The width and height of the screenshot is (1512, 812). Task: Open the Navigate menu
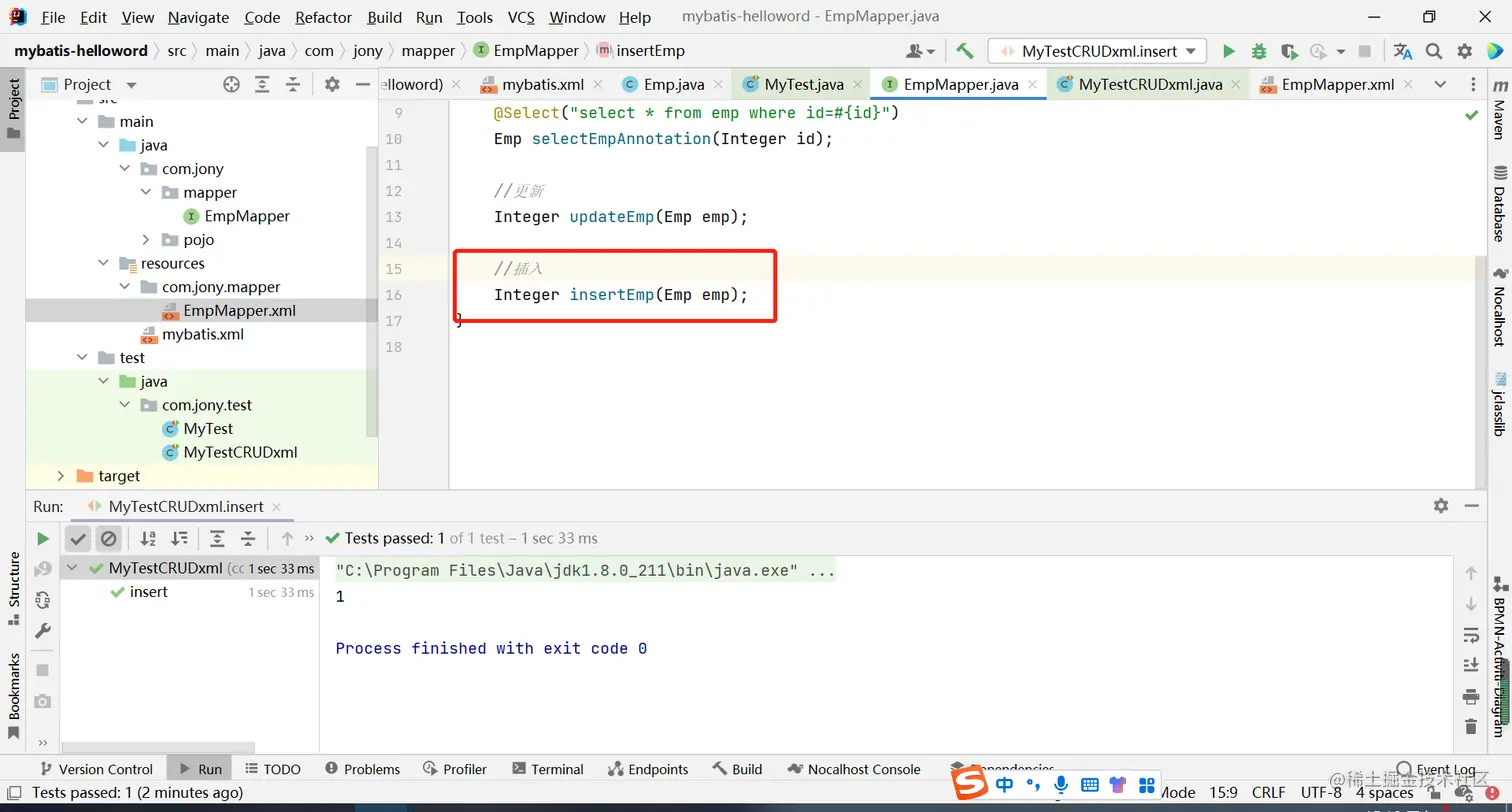198,18
